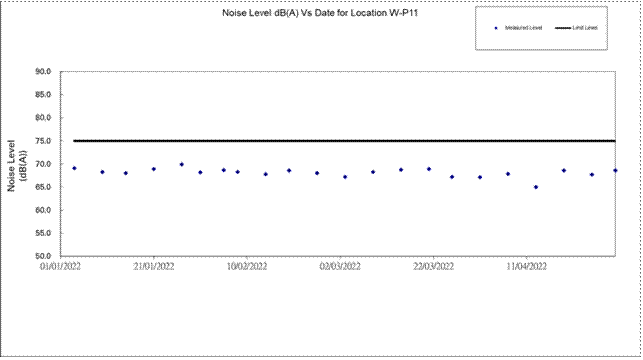Click the 02/03/2022 x-axis date label
The width and height of the screenshot is (643, 360).
(x=340, y=267)
